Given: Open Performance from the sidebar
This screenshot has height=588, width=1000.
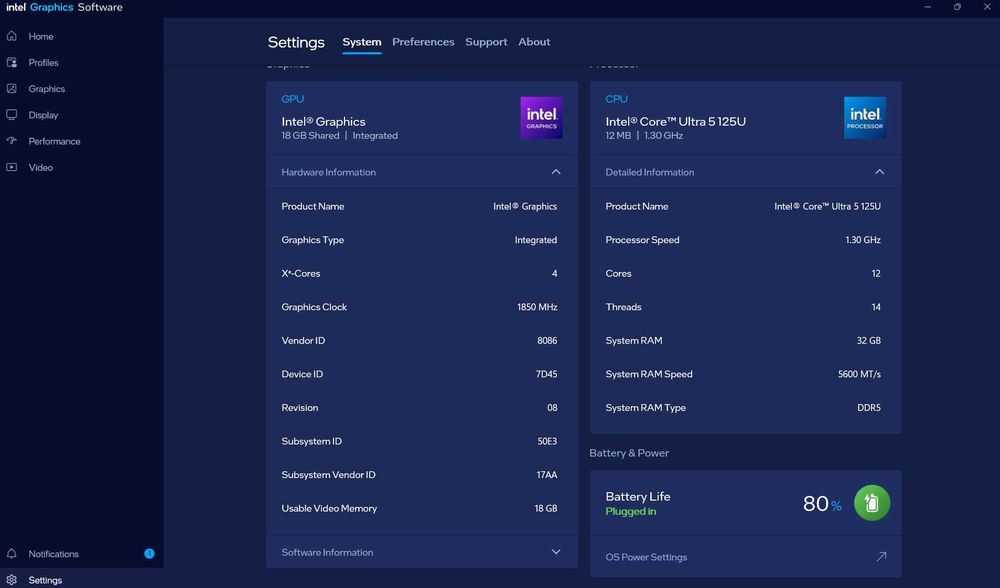Looking at the screenshot, I should (x=54, y=141).
